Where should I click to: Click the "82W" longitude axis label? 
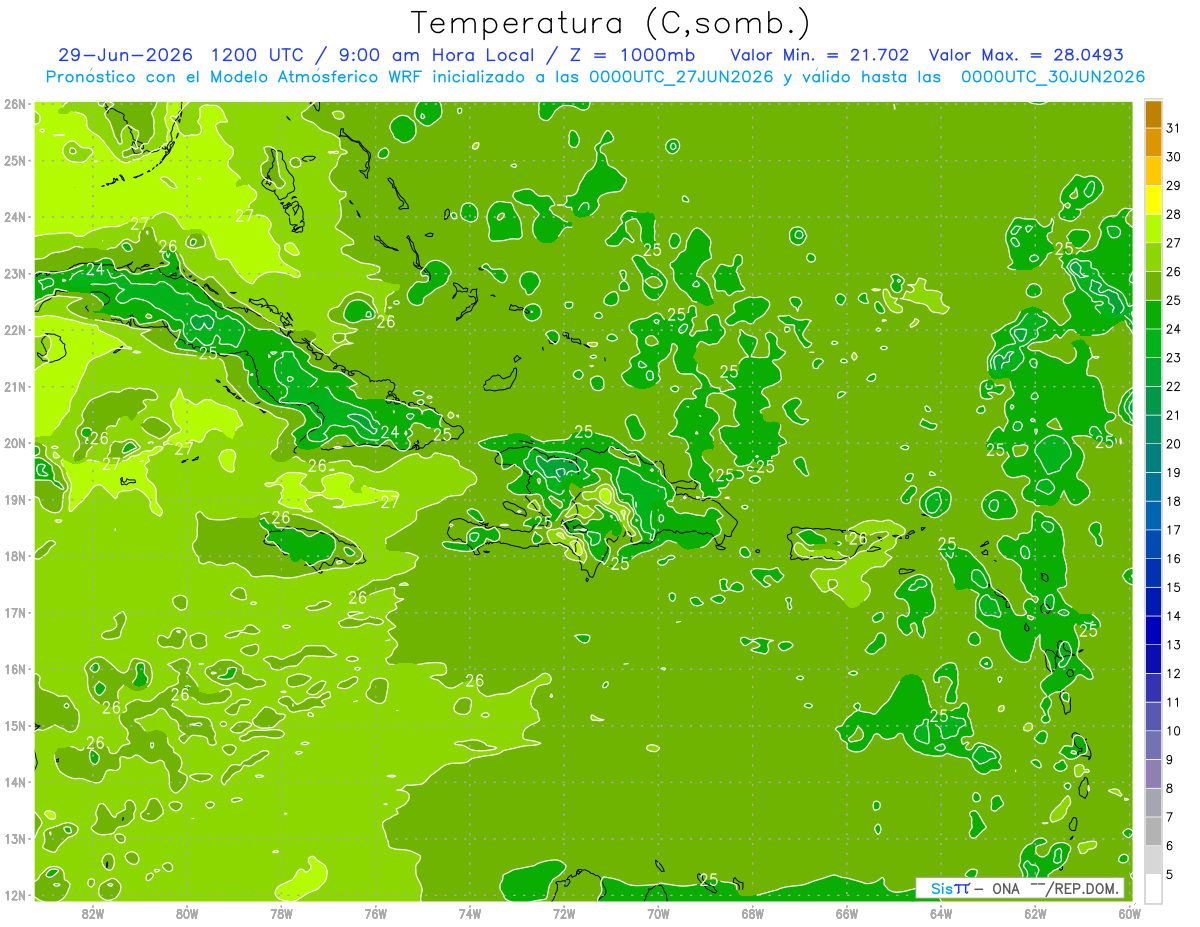point(92,913)
